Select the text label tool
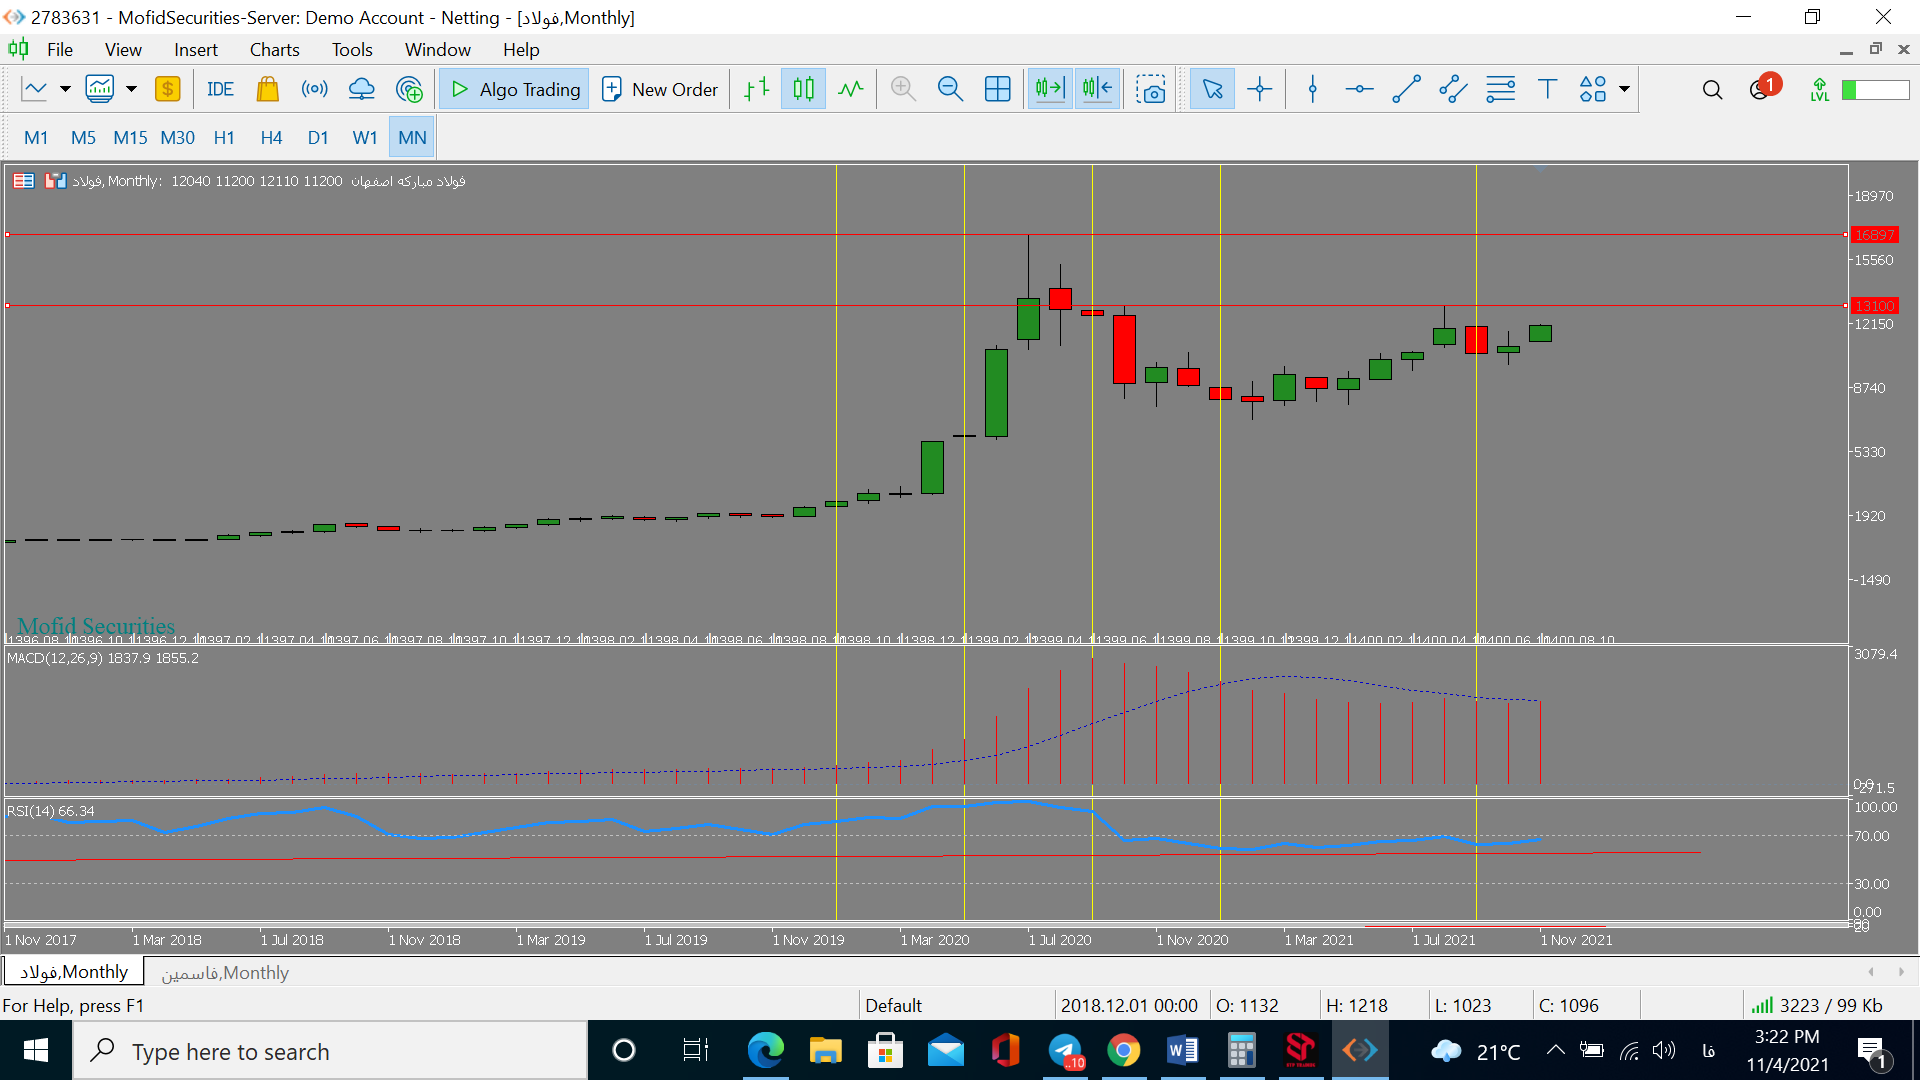 click(x=1547, y=89)
